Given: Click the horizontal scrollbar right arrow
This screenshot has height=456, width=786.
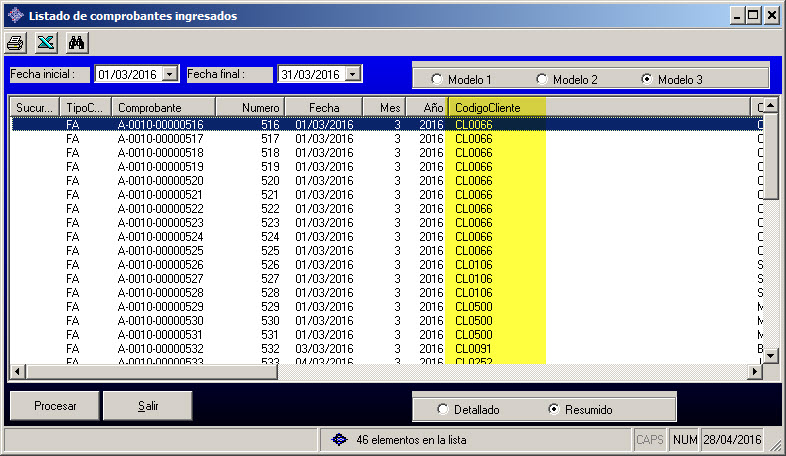Looking at the screenshot, I should (x=756, y=372).
